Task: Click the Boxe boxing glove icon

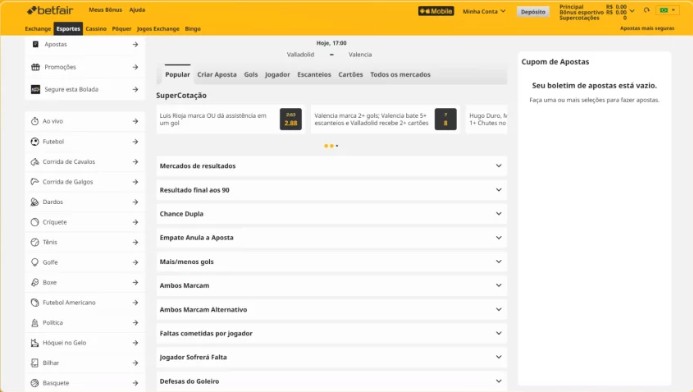Action: click(x=35, y=282)
